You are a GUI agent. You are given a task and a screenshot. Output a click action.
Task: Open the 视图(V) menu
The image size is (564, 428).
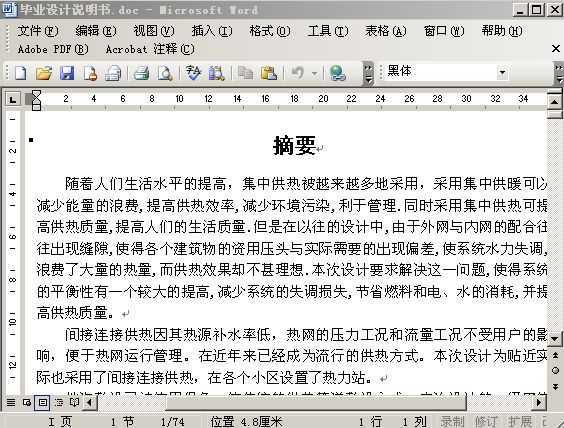[154, 31]
